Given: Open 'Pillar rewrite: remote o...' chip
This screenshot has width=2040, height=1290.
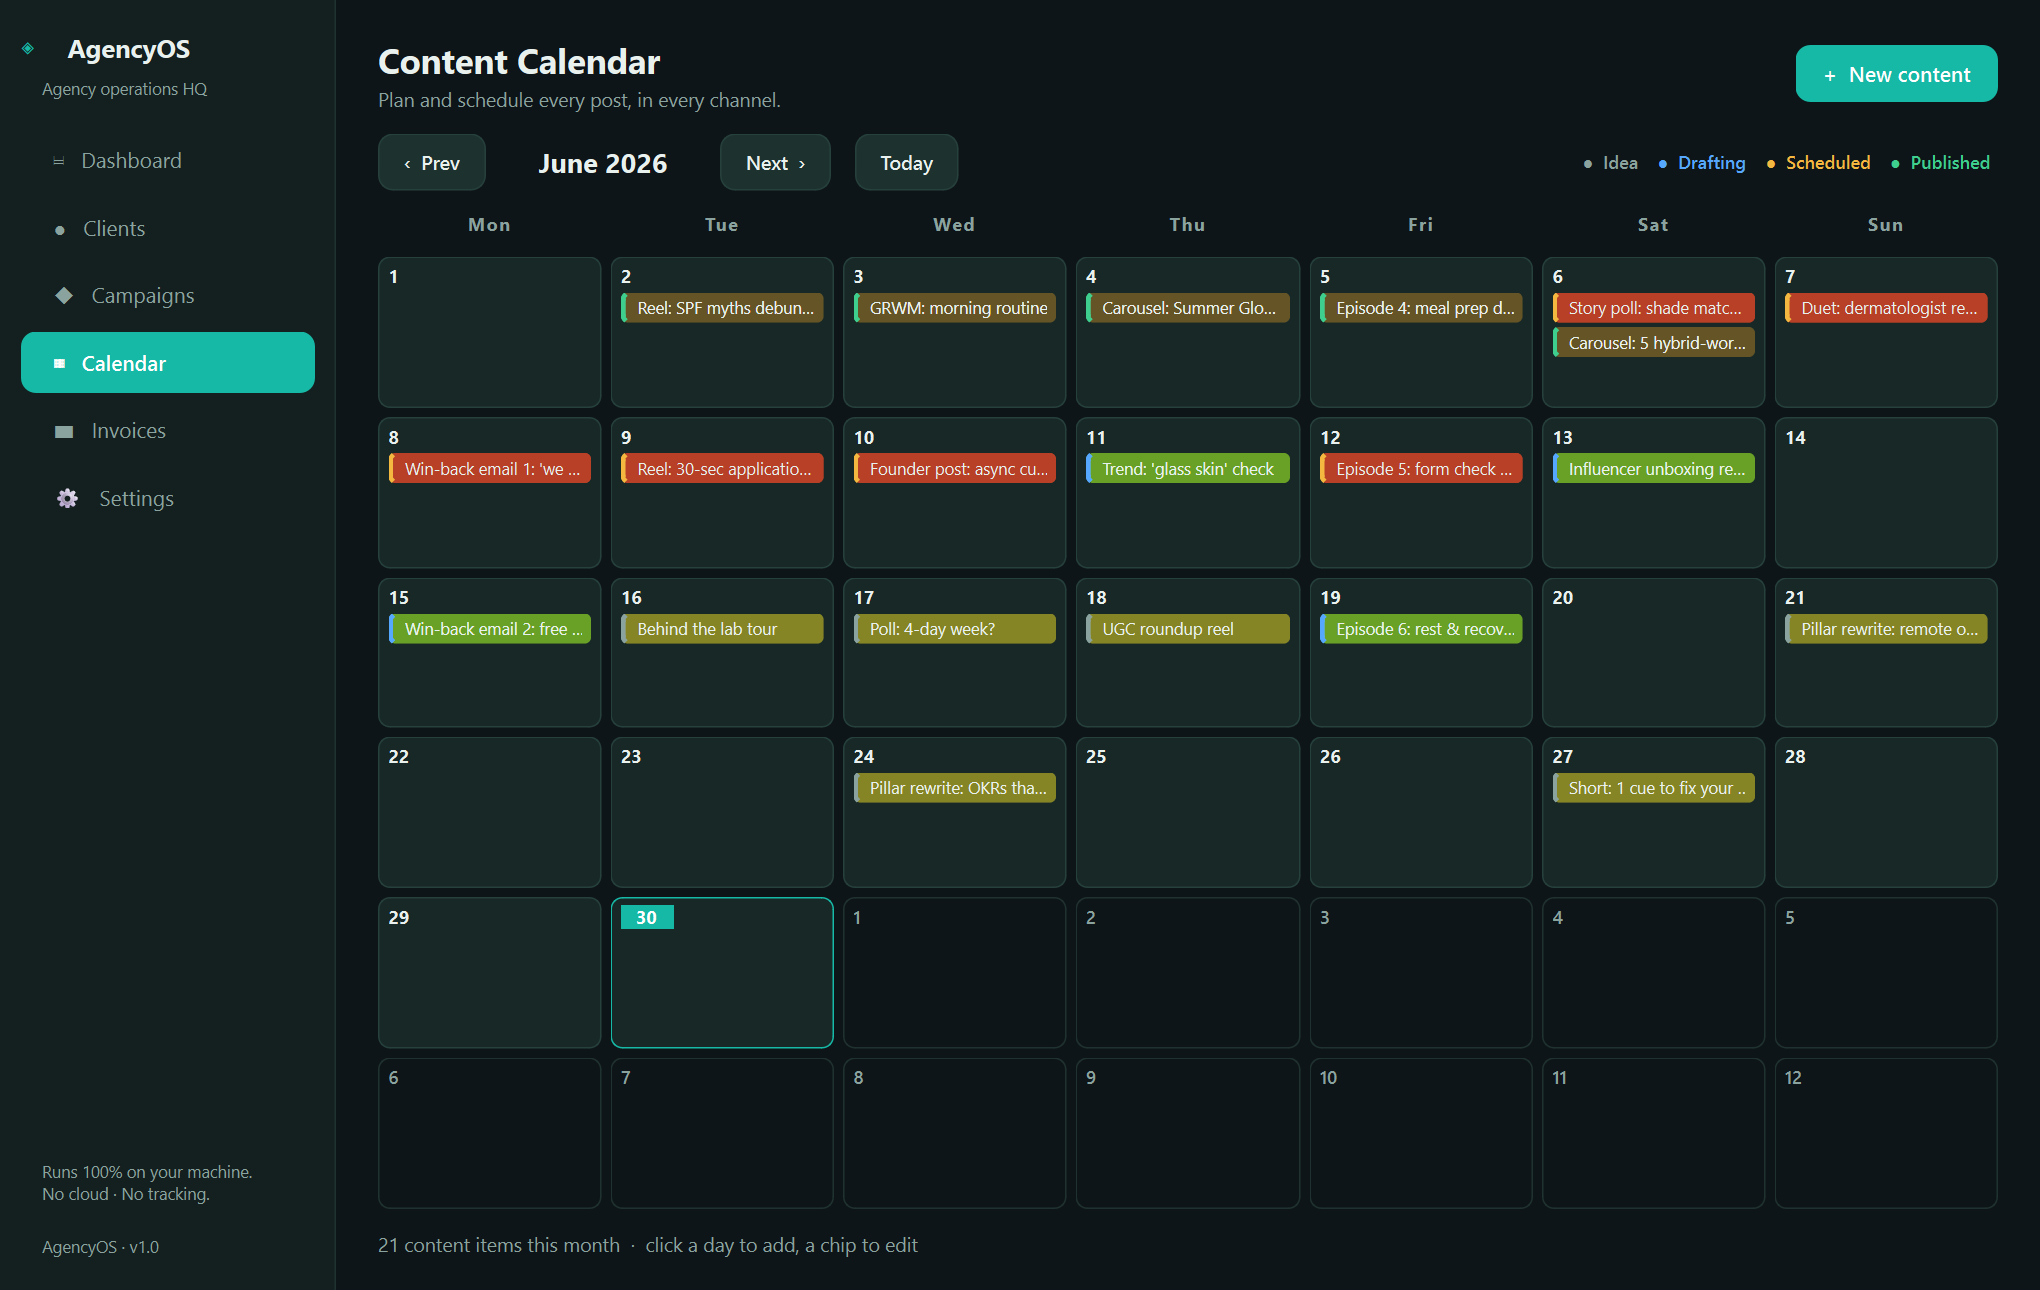Looking at the screenshot, I should click(1887, 629).
